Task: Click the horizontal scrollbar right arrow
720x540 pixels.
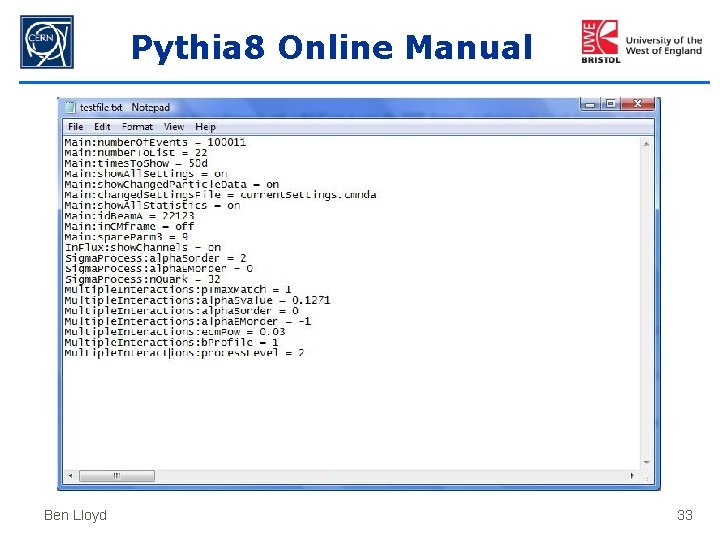Action: pyautogui.click(x=632, y=476)
